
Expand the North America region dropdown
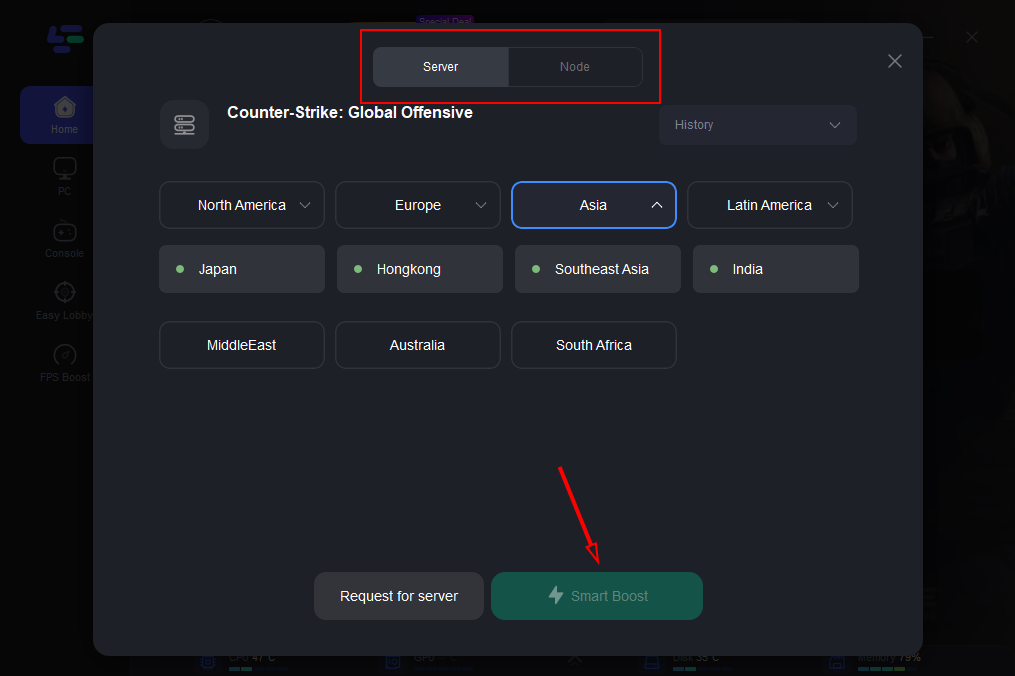(242, 205)
